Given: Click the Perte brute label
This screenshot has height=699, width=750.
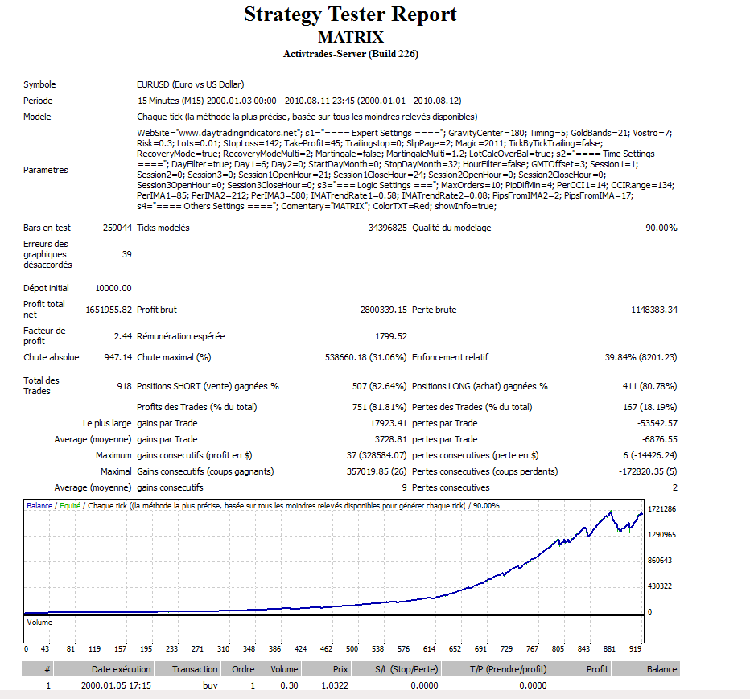Looking at the screenshot, I should [x=434, y=310].
